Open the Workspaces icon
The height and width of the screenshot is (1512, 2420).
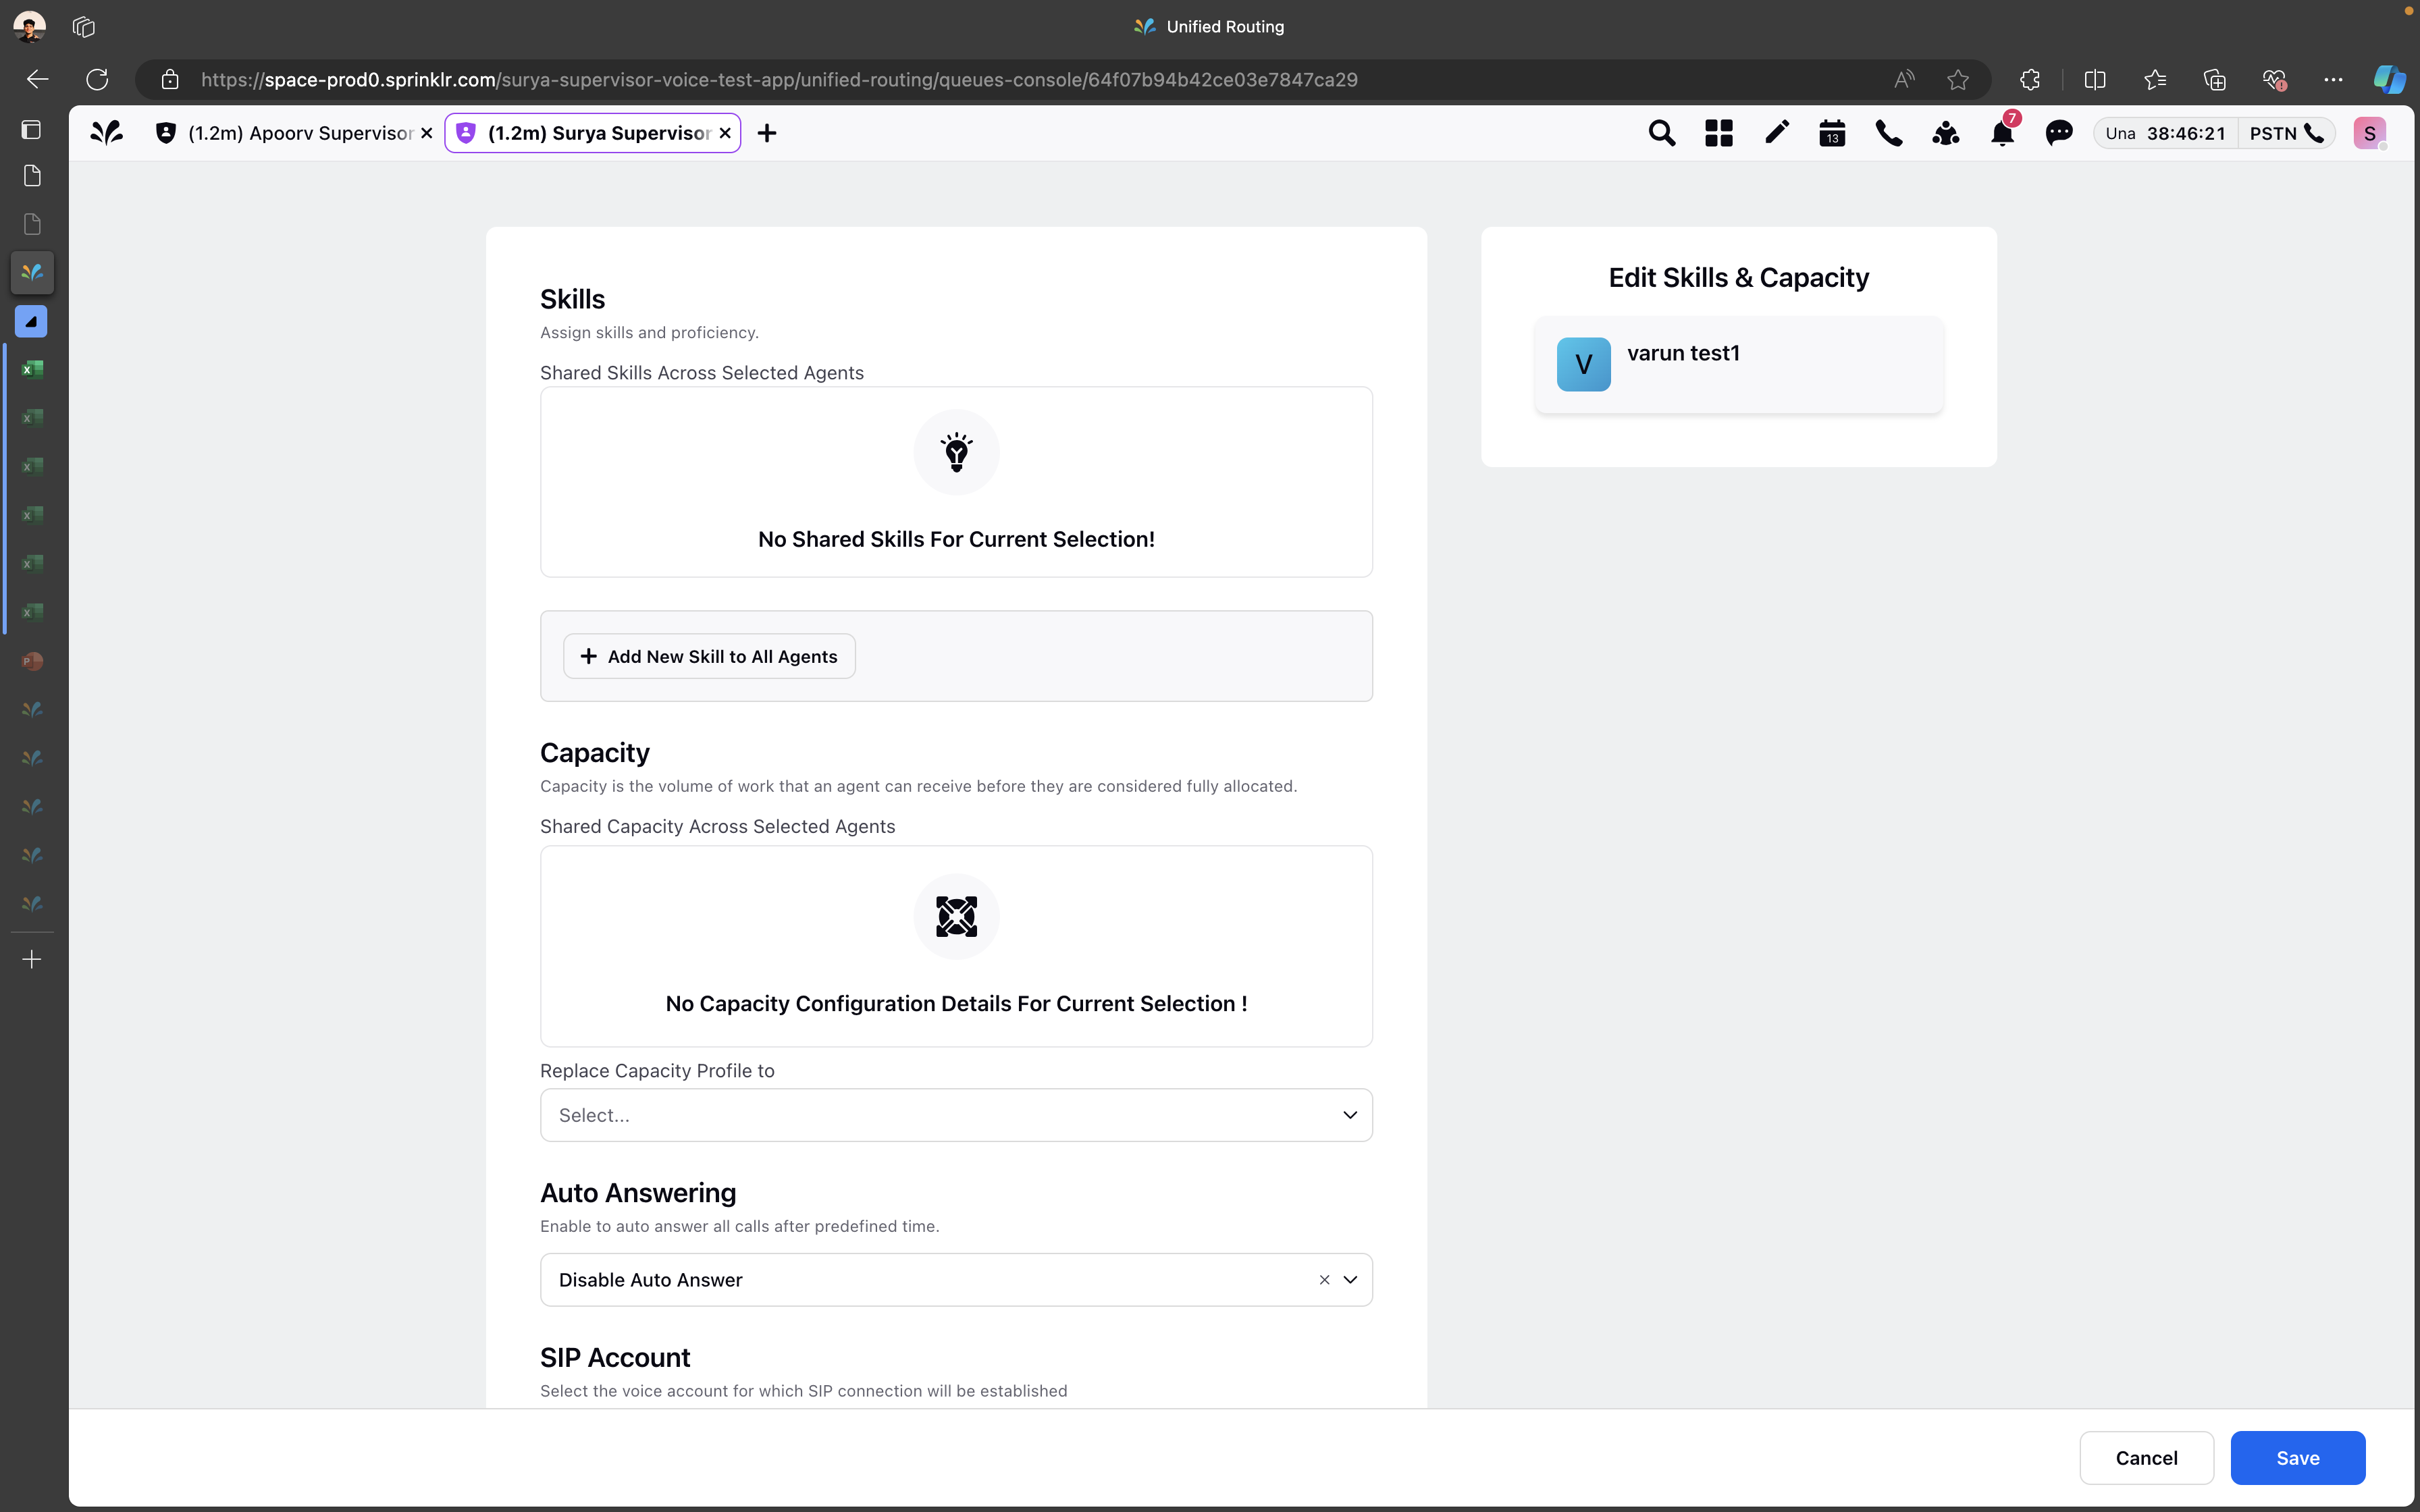tap(84, 26)
